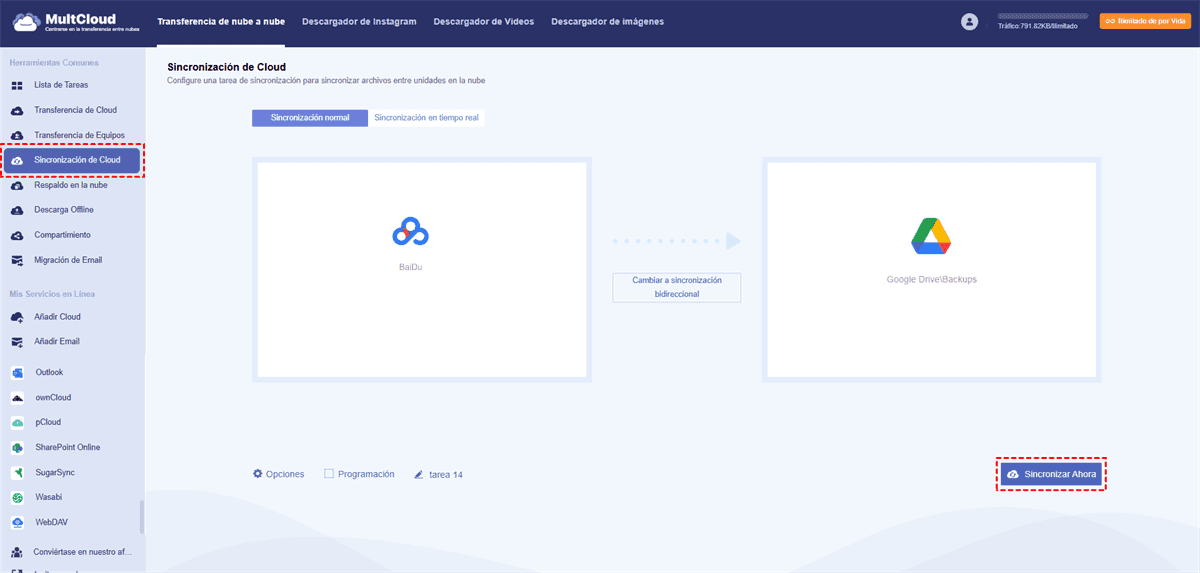Click the sidebar vertical scrollbar
This screenshot has width=1200, height=573.
tap(141, 517)
